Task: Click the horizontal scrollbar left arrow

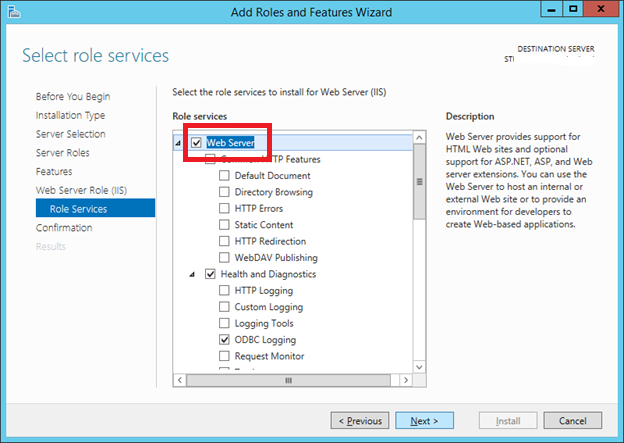Action: [x=180, y=380]
